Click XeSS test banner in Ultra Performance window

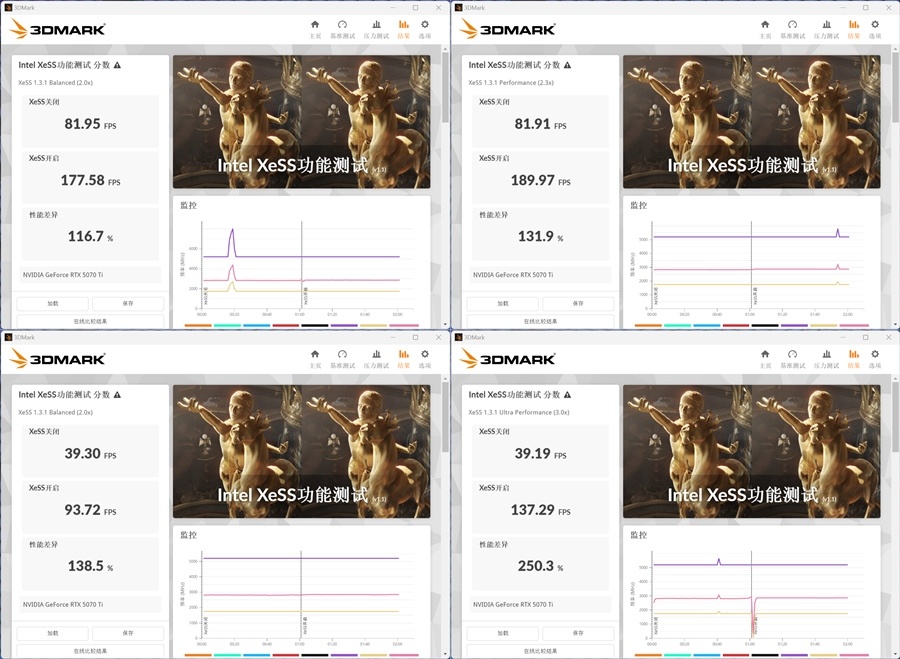click(x=751, y=451)
